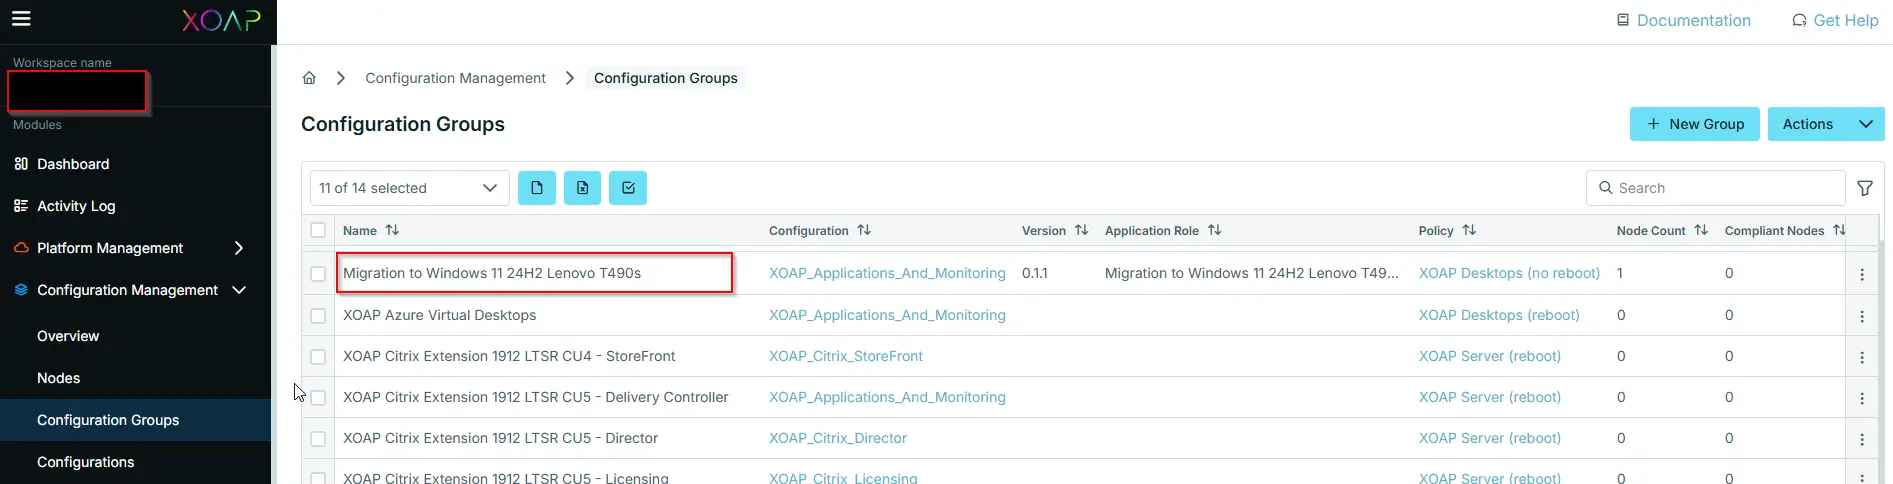Open the XOAP_Citrix_StoreFront configuration link
The height and width of the screenshot is (484, 1893).
point(846,356)
